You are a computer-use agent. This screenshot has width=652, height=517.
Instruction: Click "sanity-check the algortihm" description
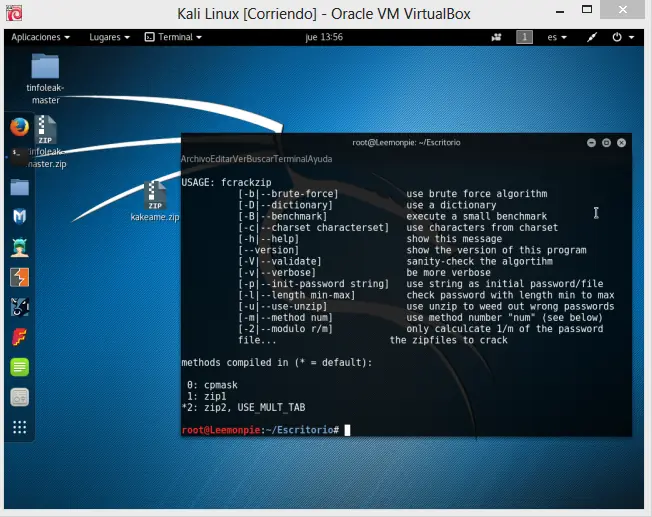click(479, 261)
